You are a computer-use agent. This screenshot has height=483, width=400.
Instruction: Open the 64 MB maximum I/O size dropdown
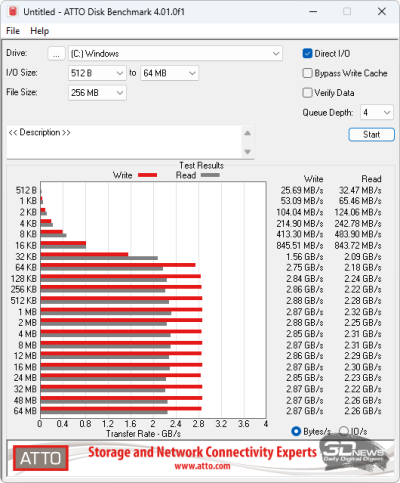coord(169,73)
